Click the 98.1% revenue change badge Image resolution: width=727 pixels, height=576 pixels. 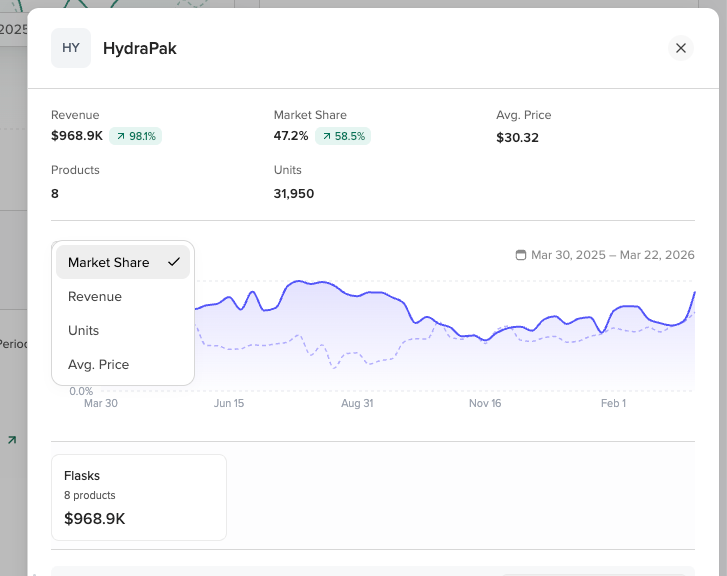(135, 136)
